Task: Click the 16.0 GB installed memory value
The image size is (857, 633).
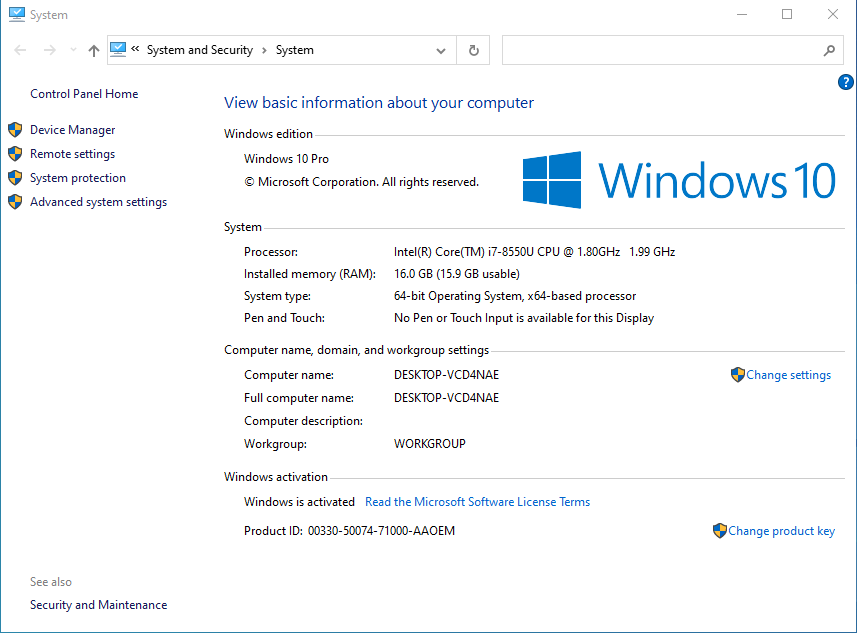Action: pos(456,274)
